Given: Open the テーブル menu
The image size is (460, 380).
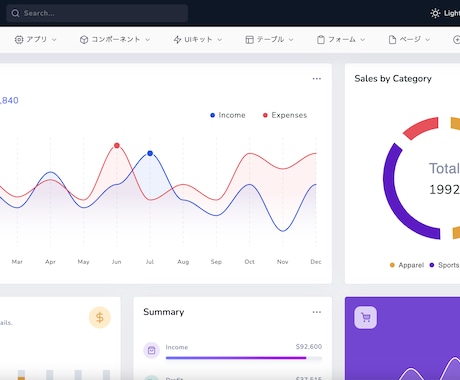Looking at the screenshot, I should point(269,40).
